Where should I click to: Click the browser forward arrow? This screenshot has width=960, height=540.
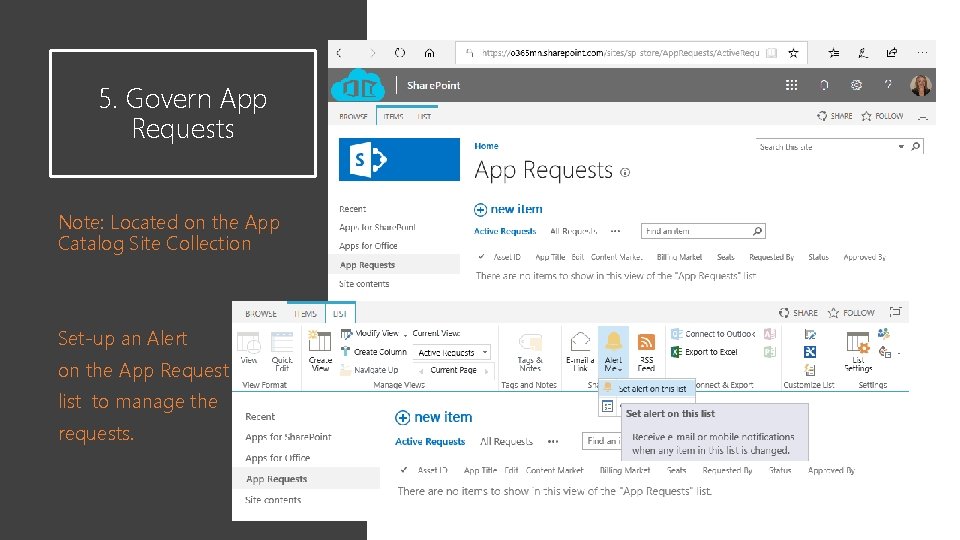pos(372,53)
